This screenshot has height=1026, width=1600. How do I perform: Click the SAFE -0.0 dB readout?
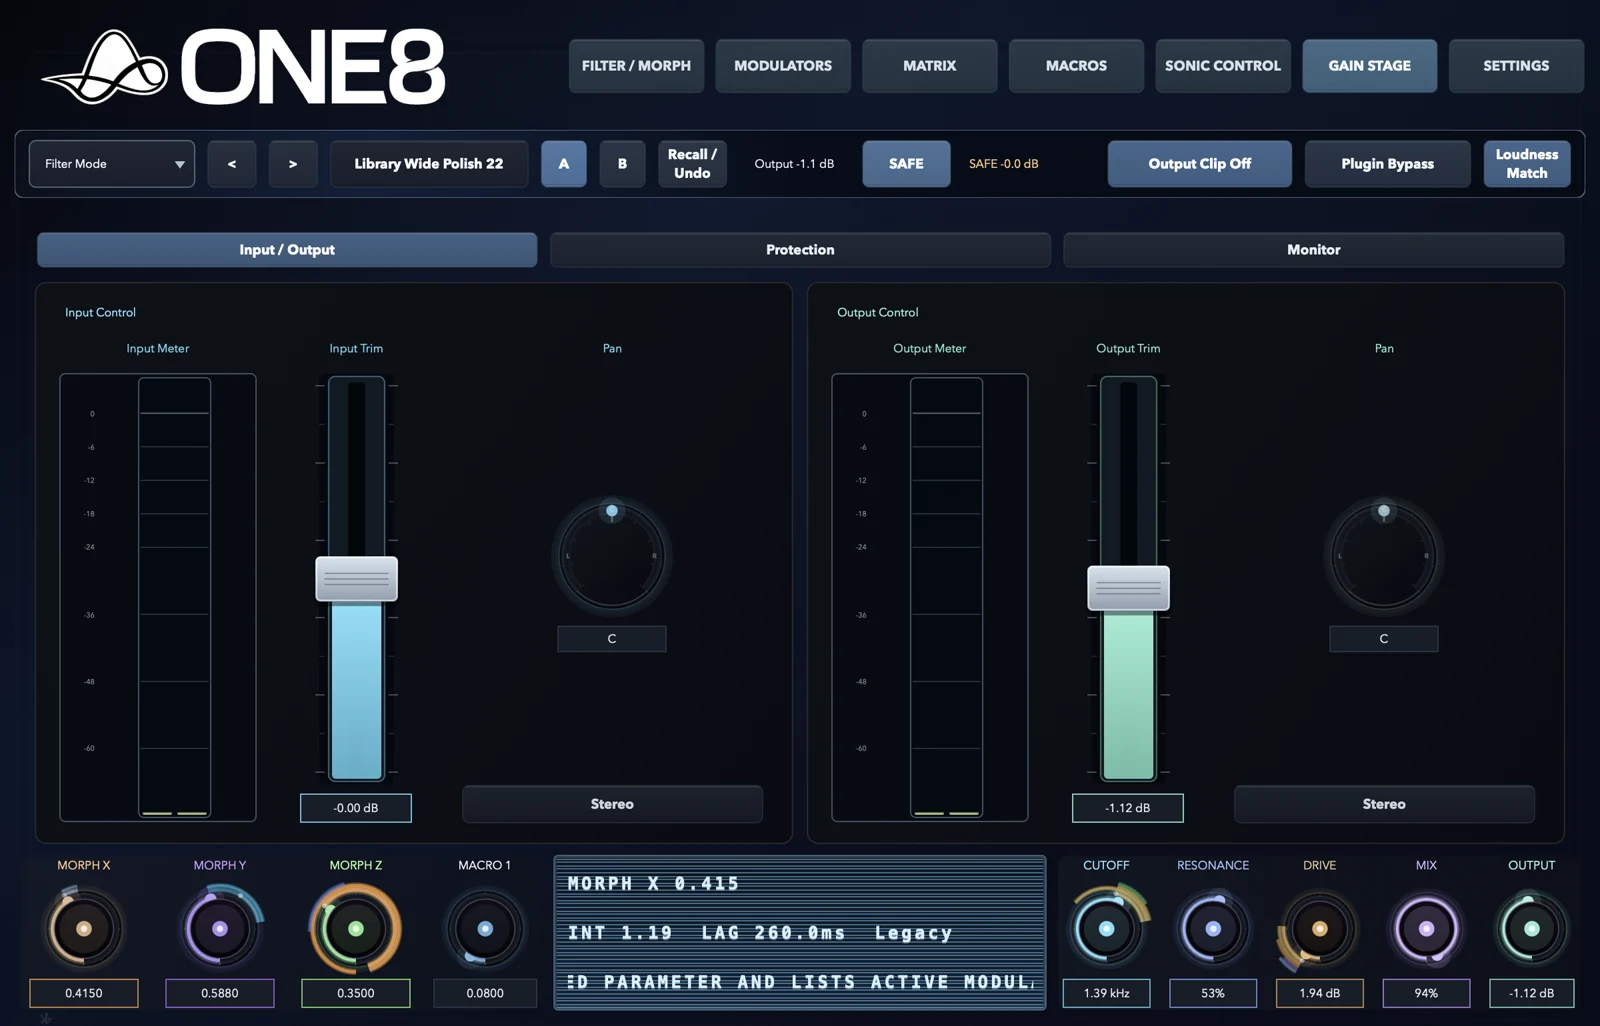point(1003,164)
